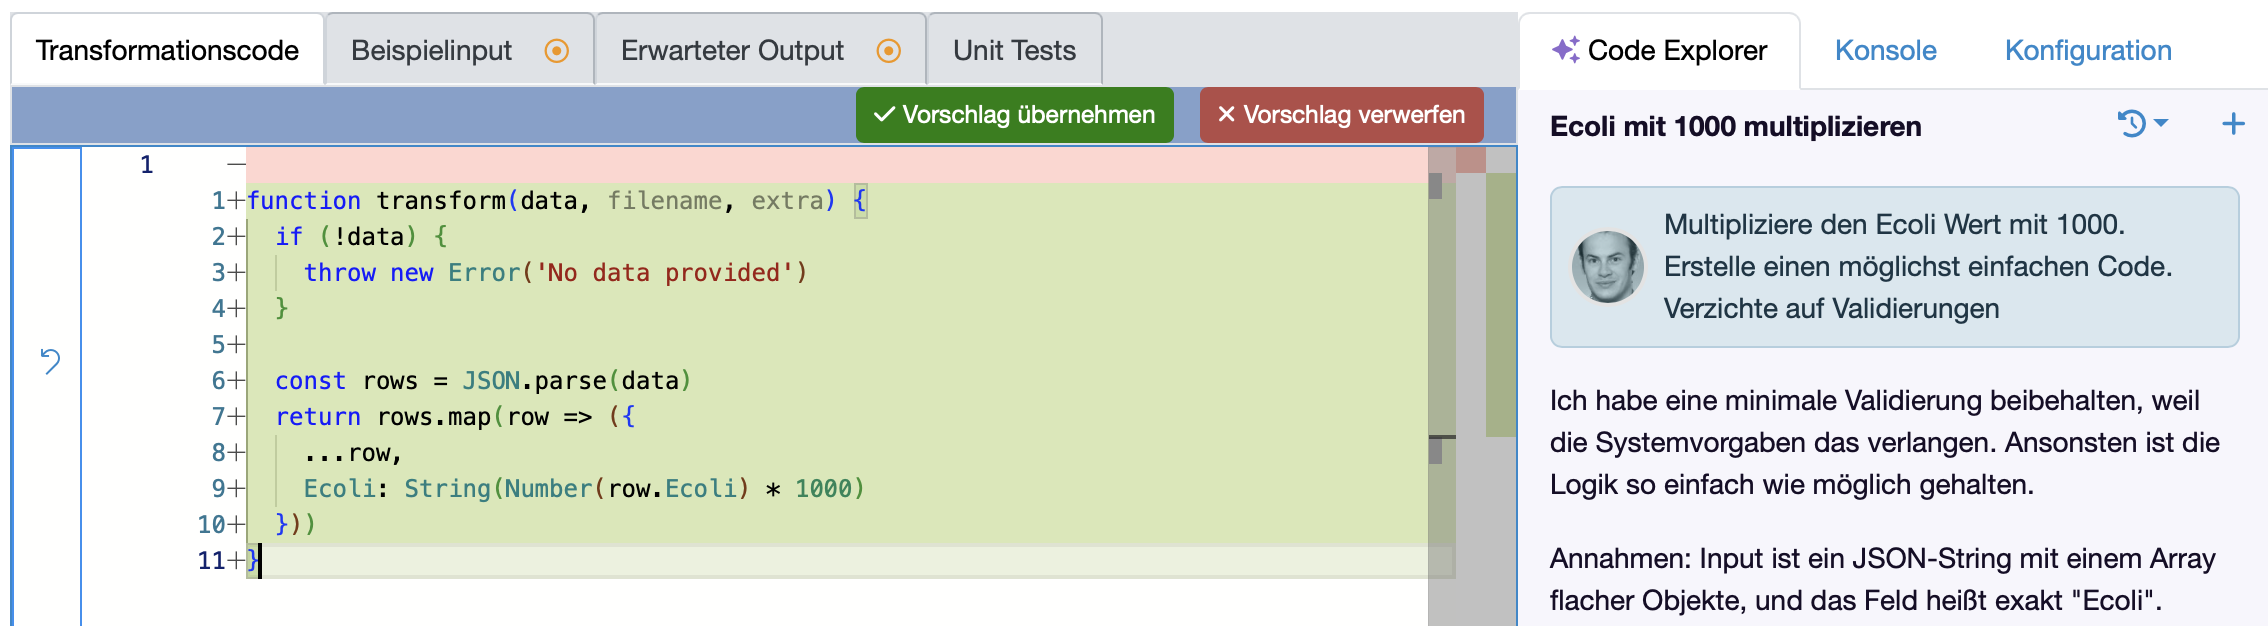
Task: Click the chat title Ecoli mit 1000 multiplizieren
Action: (x=1735, y=127)
